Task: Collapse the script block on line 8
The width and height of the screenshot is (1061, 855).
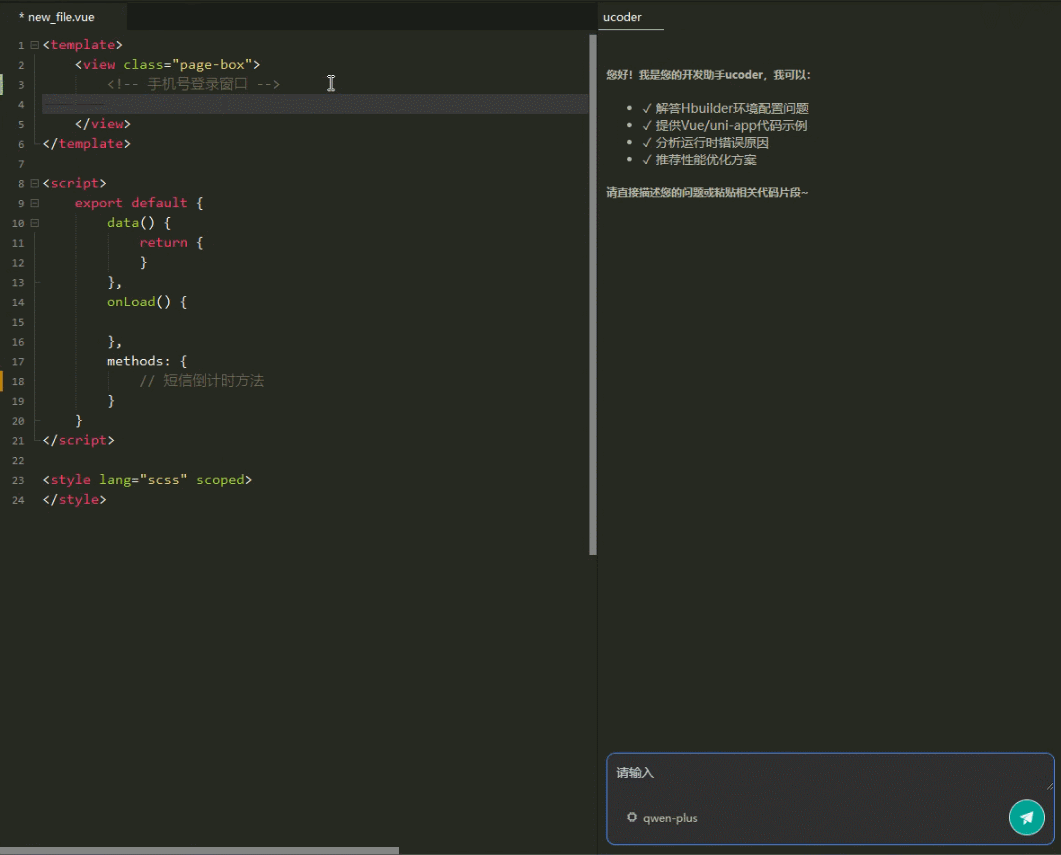Action: [x=34, y=183]
